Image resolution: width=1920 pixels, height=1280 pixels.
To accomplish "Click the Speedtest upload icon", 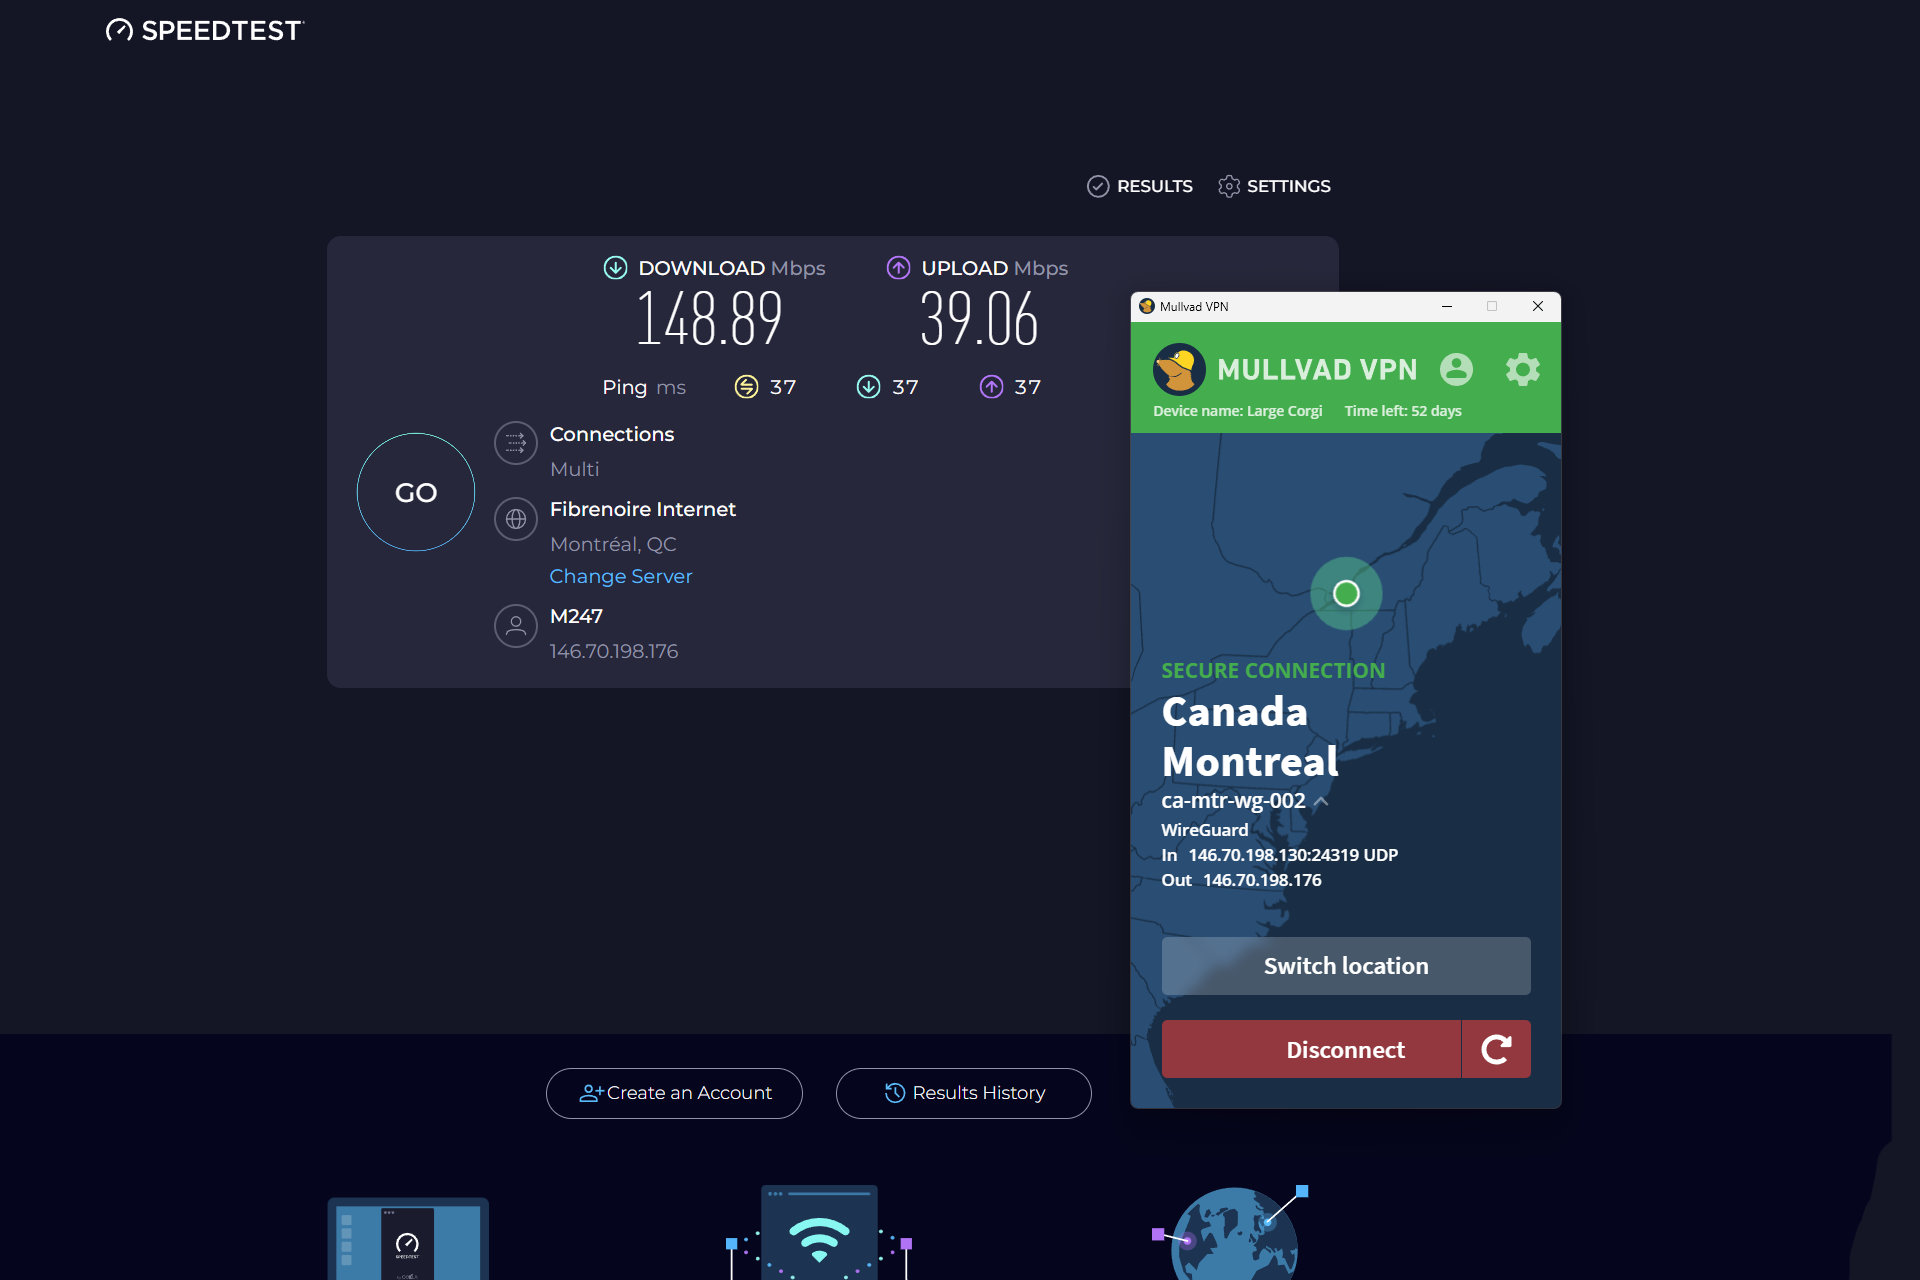I will click(896, 267).
